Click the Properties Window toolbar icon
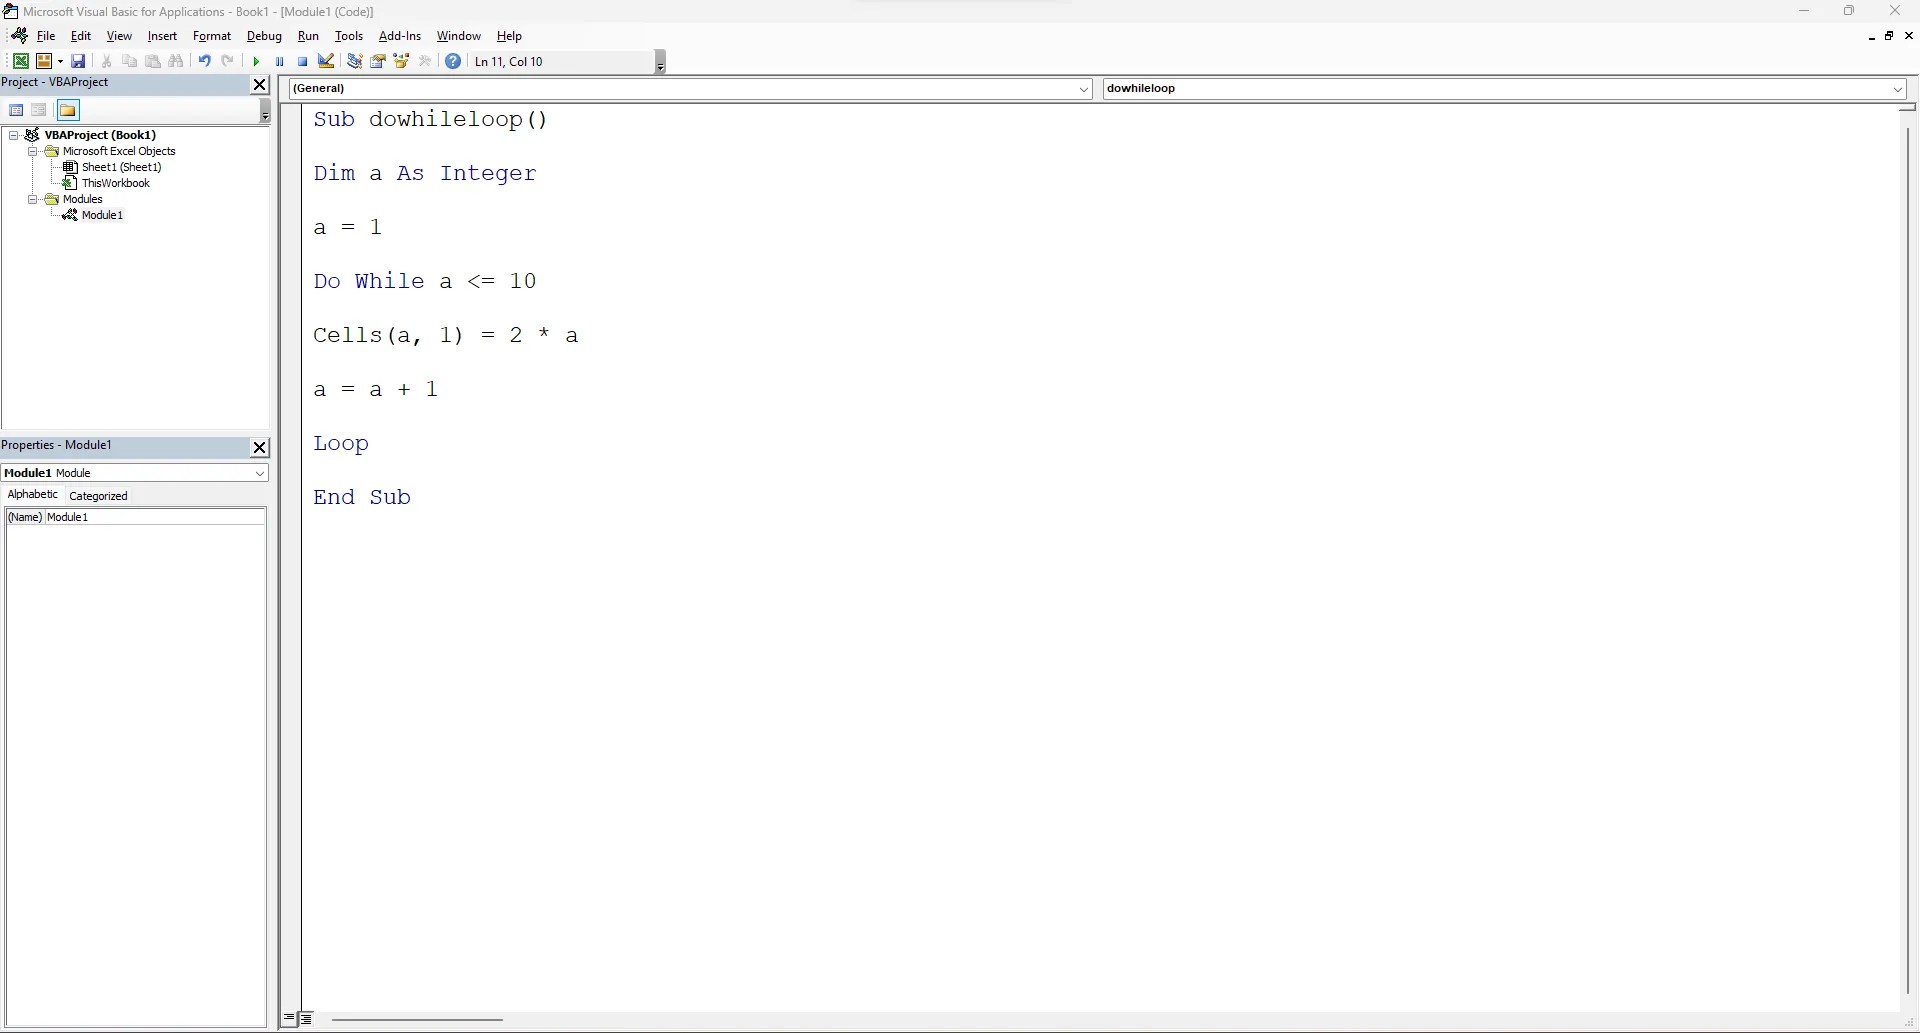1920x1033 pixels. click(x=379, y=61)
